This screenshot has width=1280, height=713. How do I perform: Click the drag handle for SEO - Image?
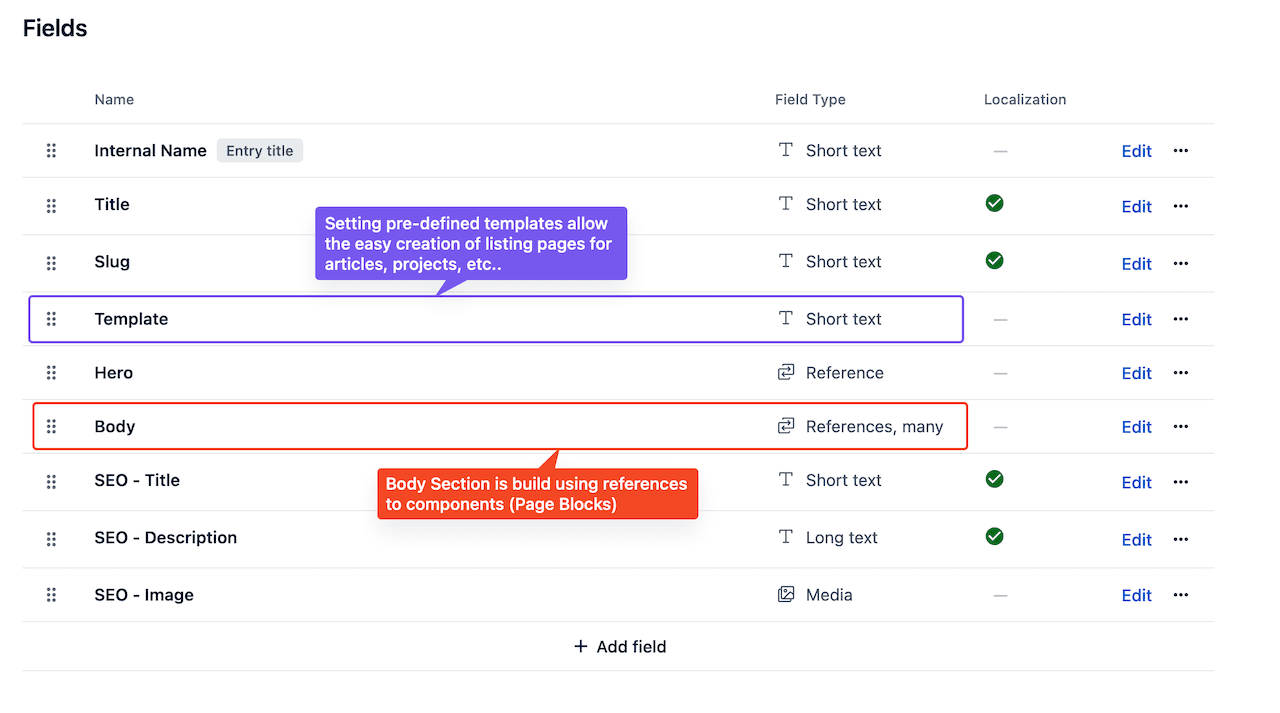(x=51, y=595)
